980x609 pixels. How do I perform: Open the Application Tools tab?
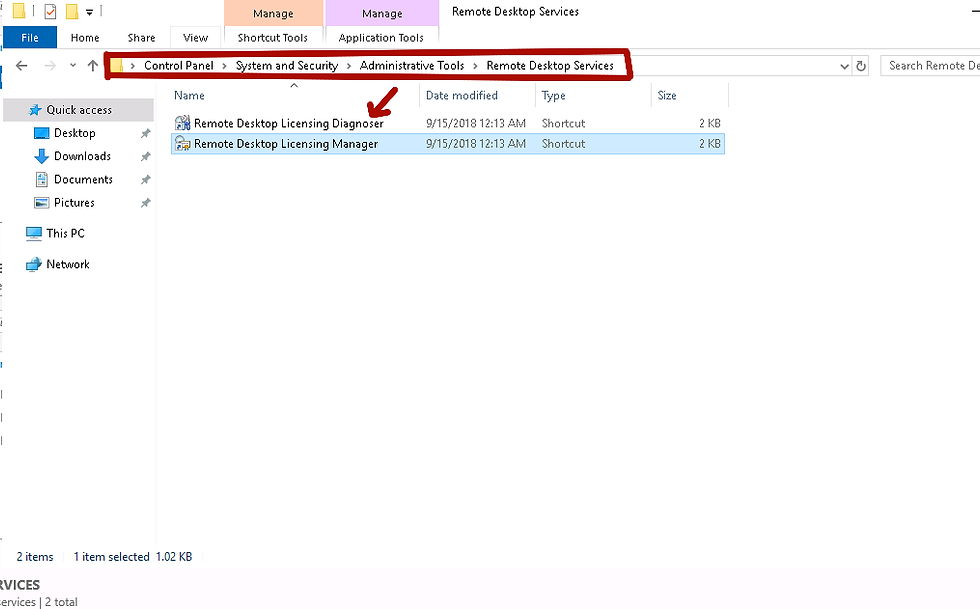coord(381,38)
